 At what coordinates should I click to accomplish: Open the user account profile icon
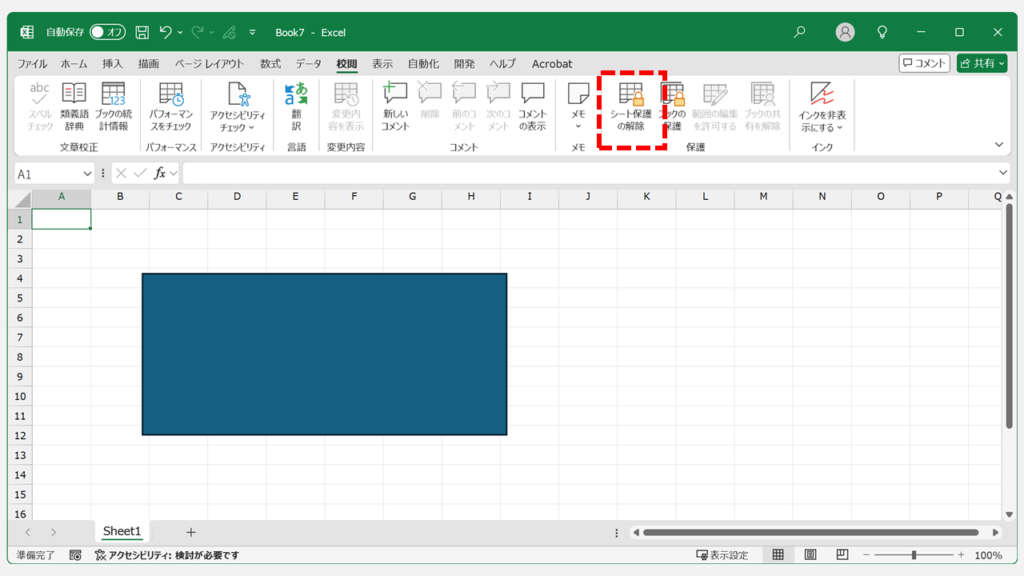click(x=844, y=32)
